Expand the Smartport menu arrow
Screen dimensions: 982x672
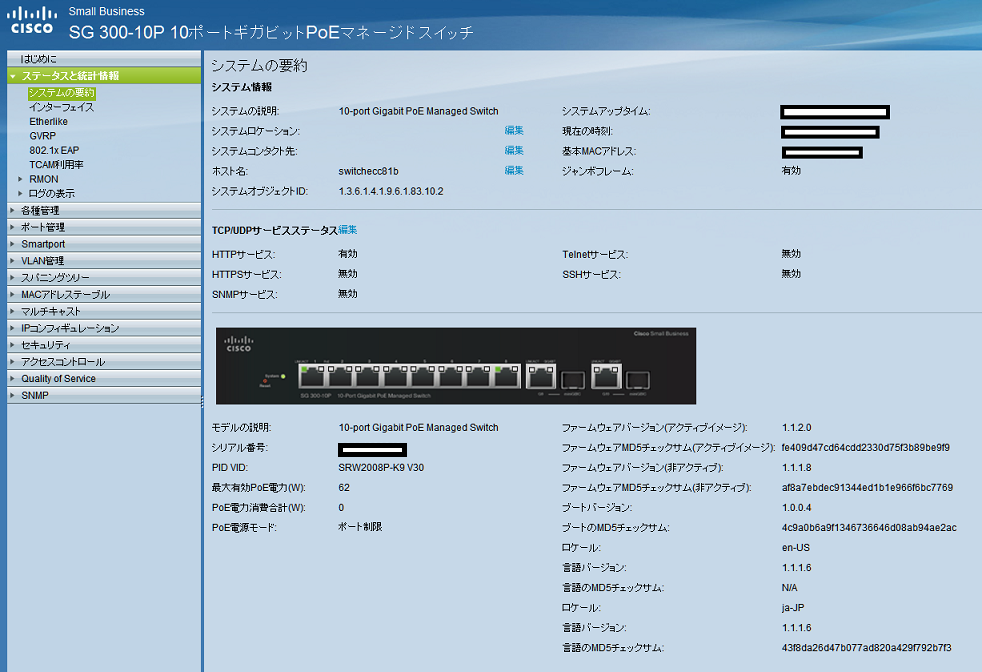click(x=13, y=244)
